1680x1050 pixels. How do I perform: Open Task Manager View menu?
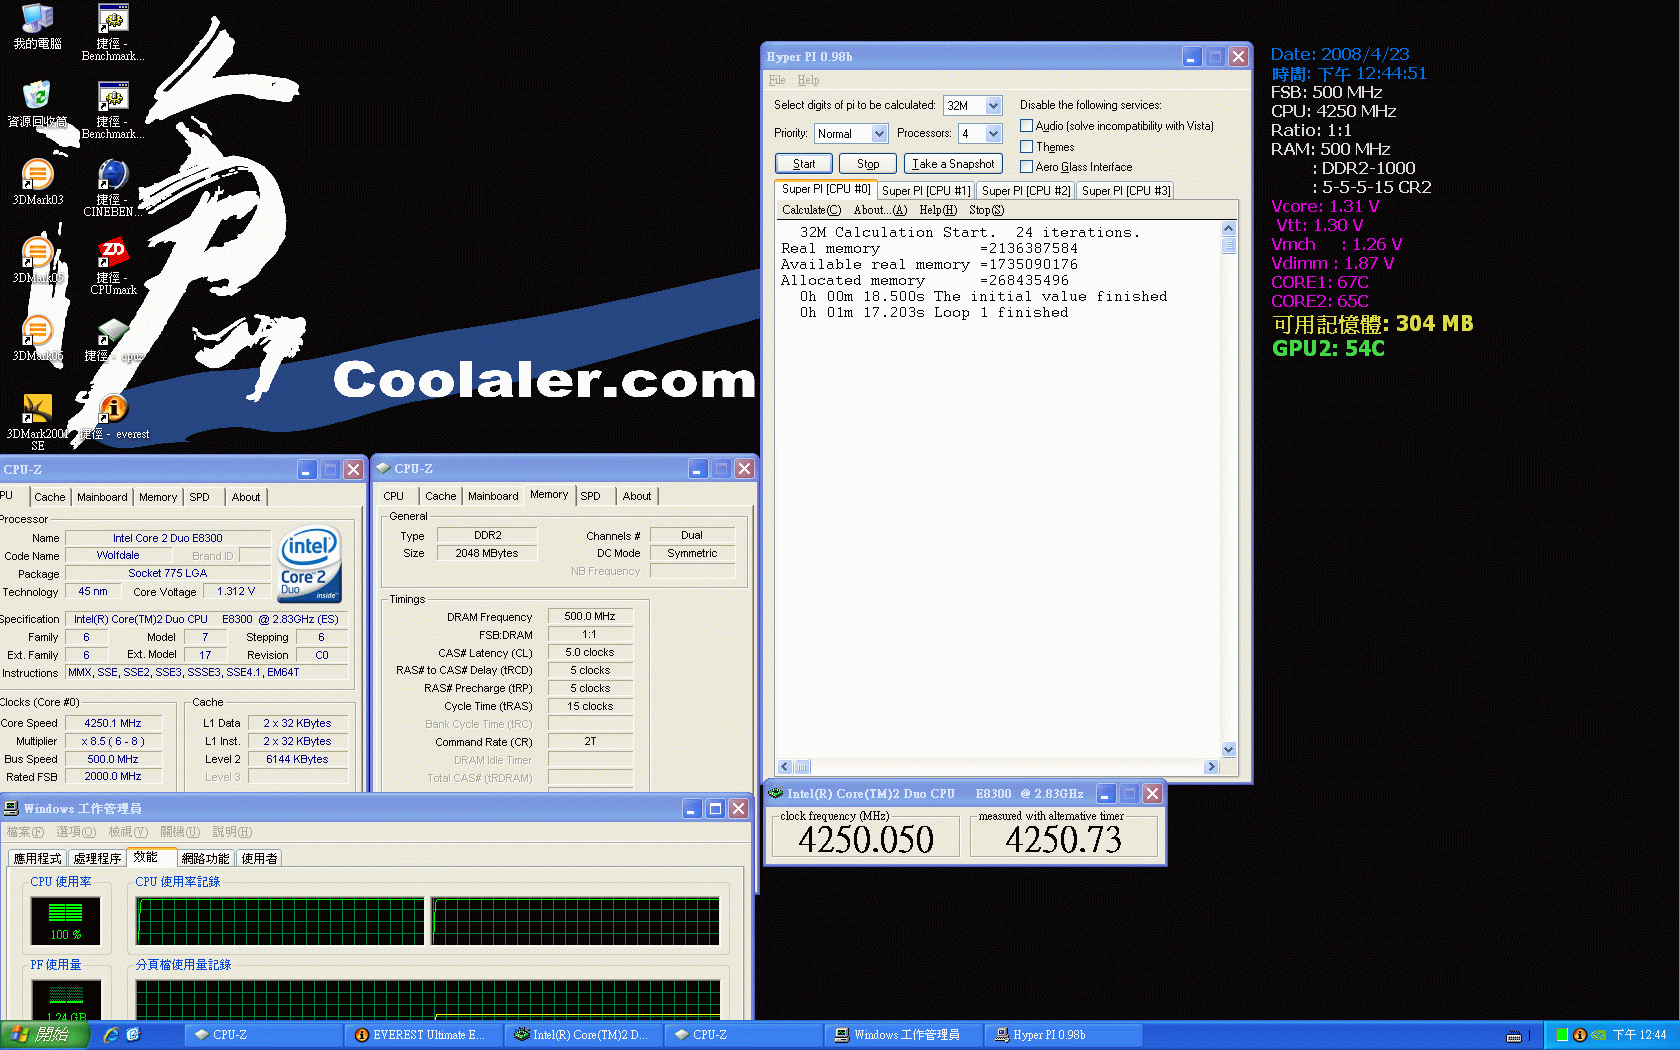[x=128, y=832]
